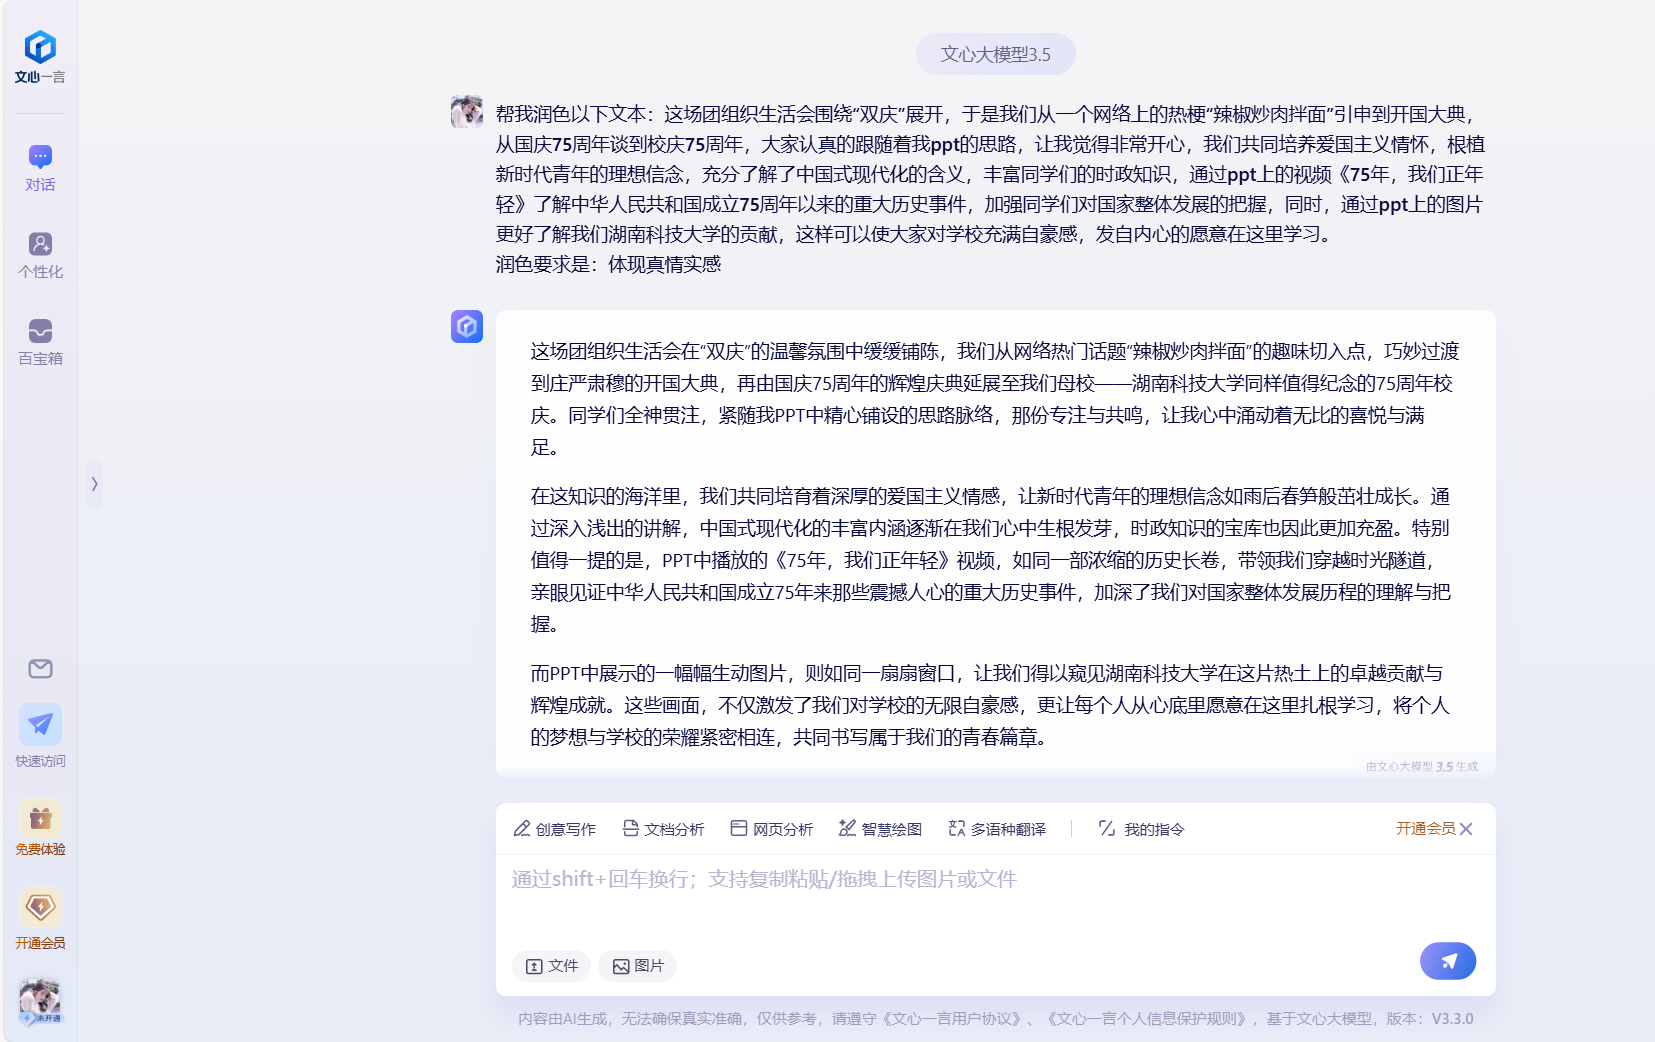Click the version text V3.3.0

pos(1452,1019)
